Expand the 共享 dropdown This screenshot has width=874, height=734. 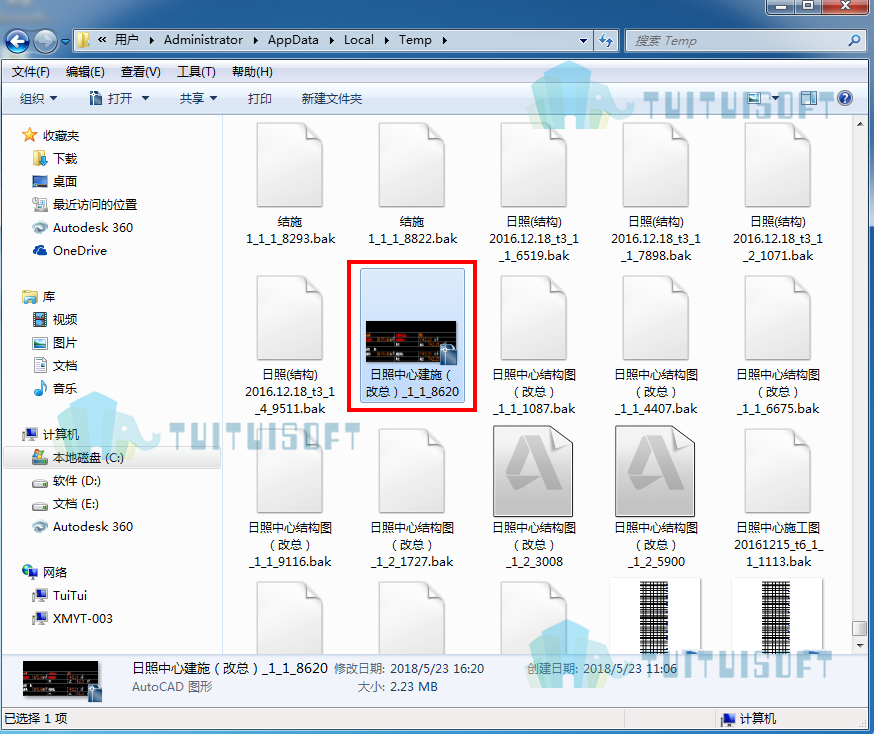[x=198, y=99]
